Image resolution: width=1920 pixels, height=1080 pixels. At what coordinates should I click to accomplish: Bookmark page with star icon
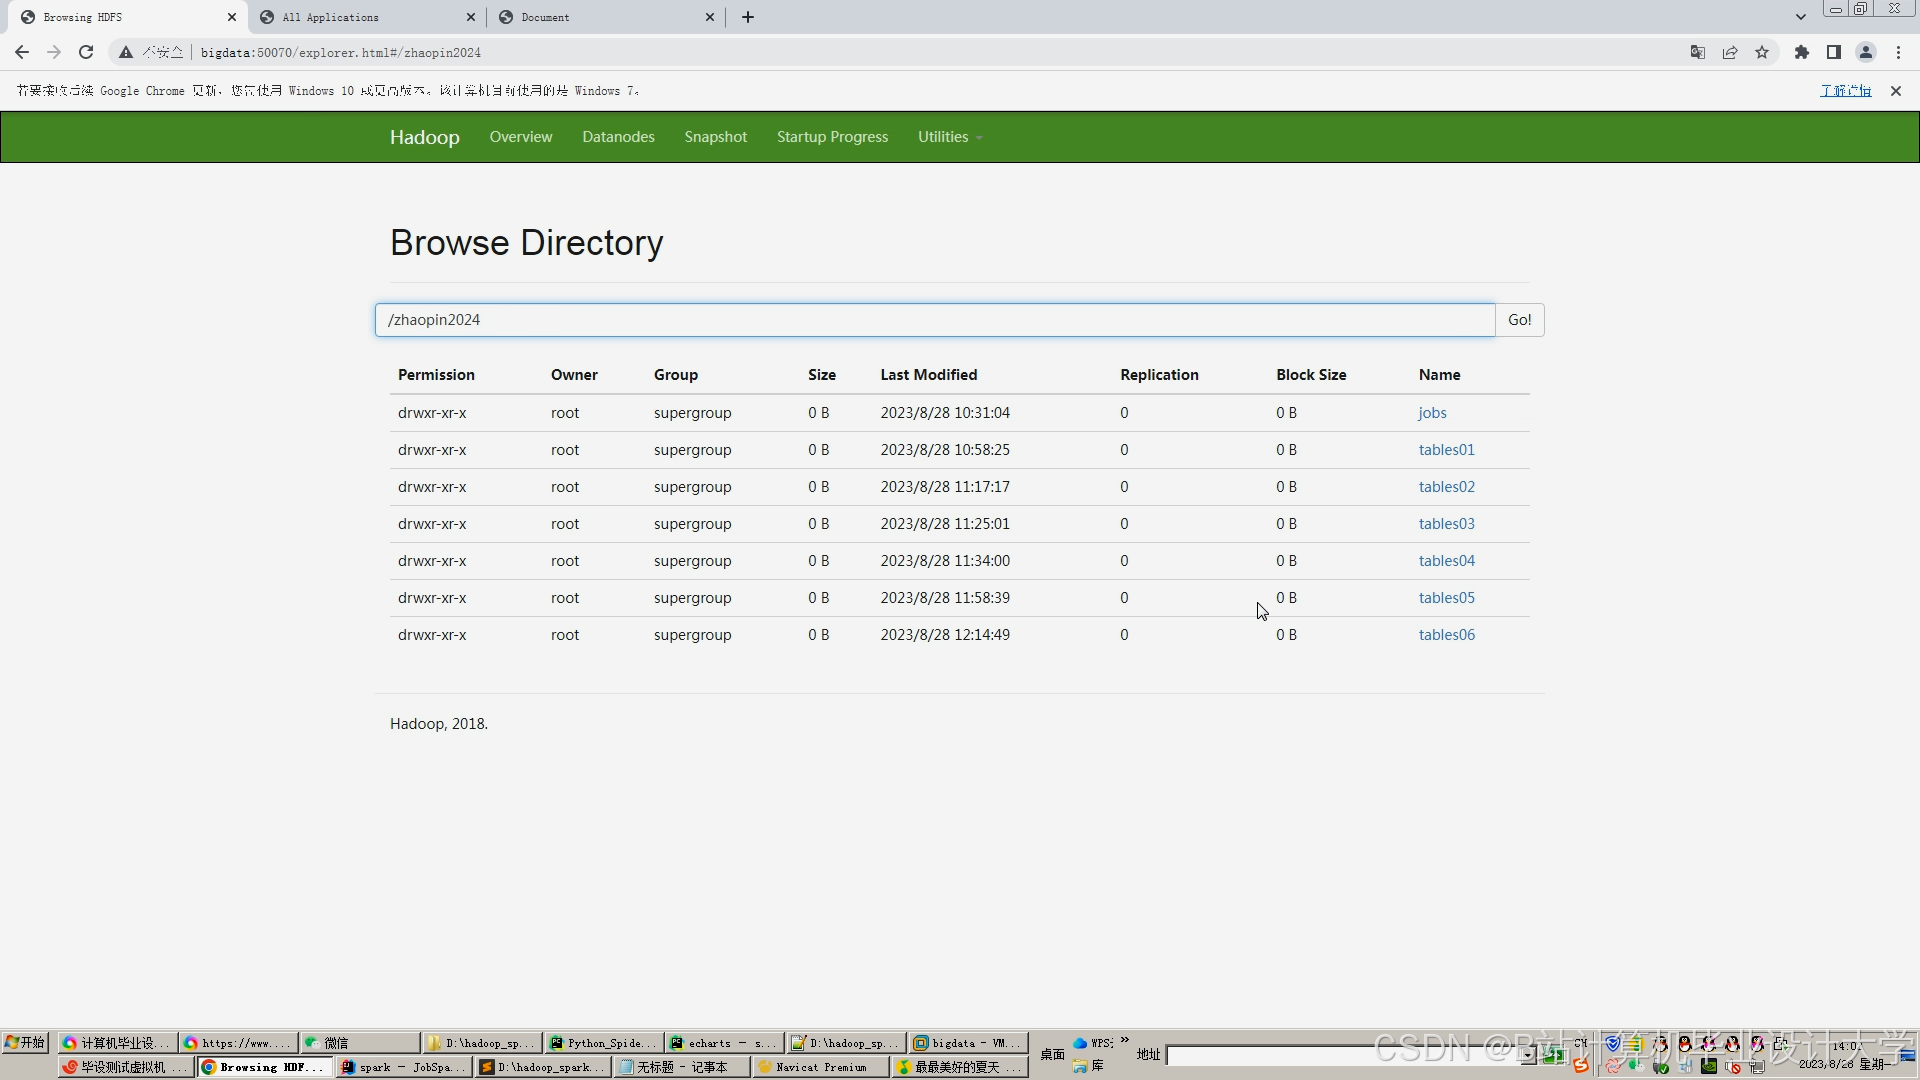pyautogui.click(x=1762, y=52)
